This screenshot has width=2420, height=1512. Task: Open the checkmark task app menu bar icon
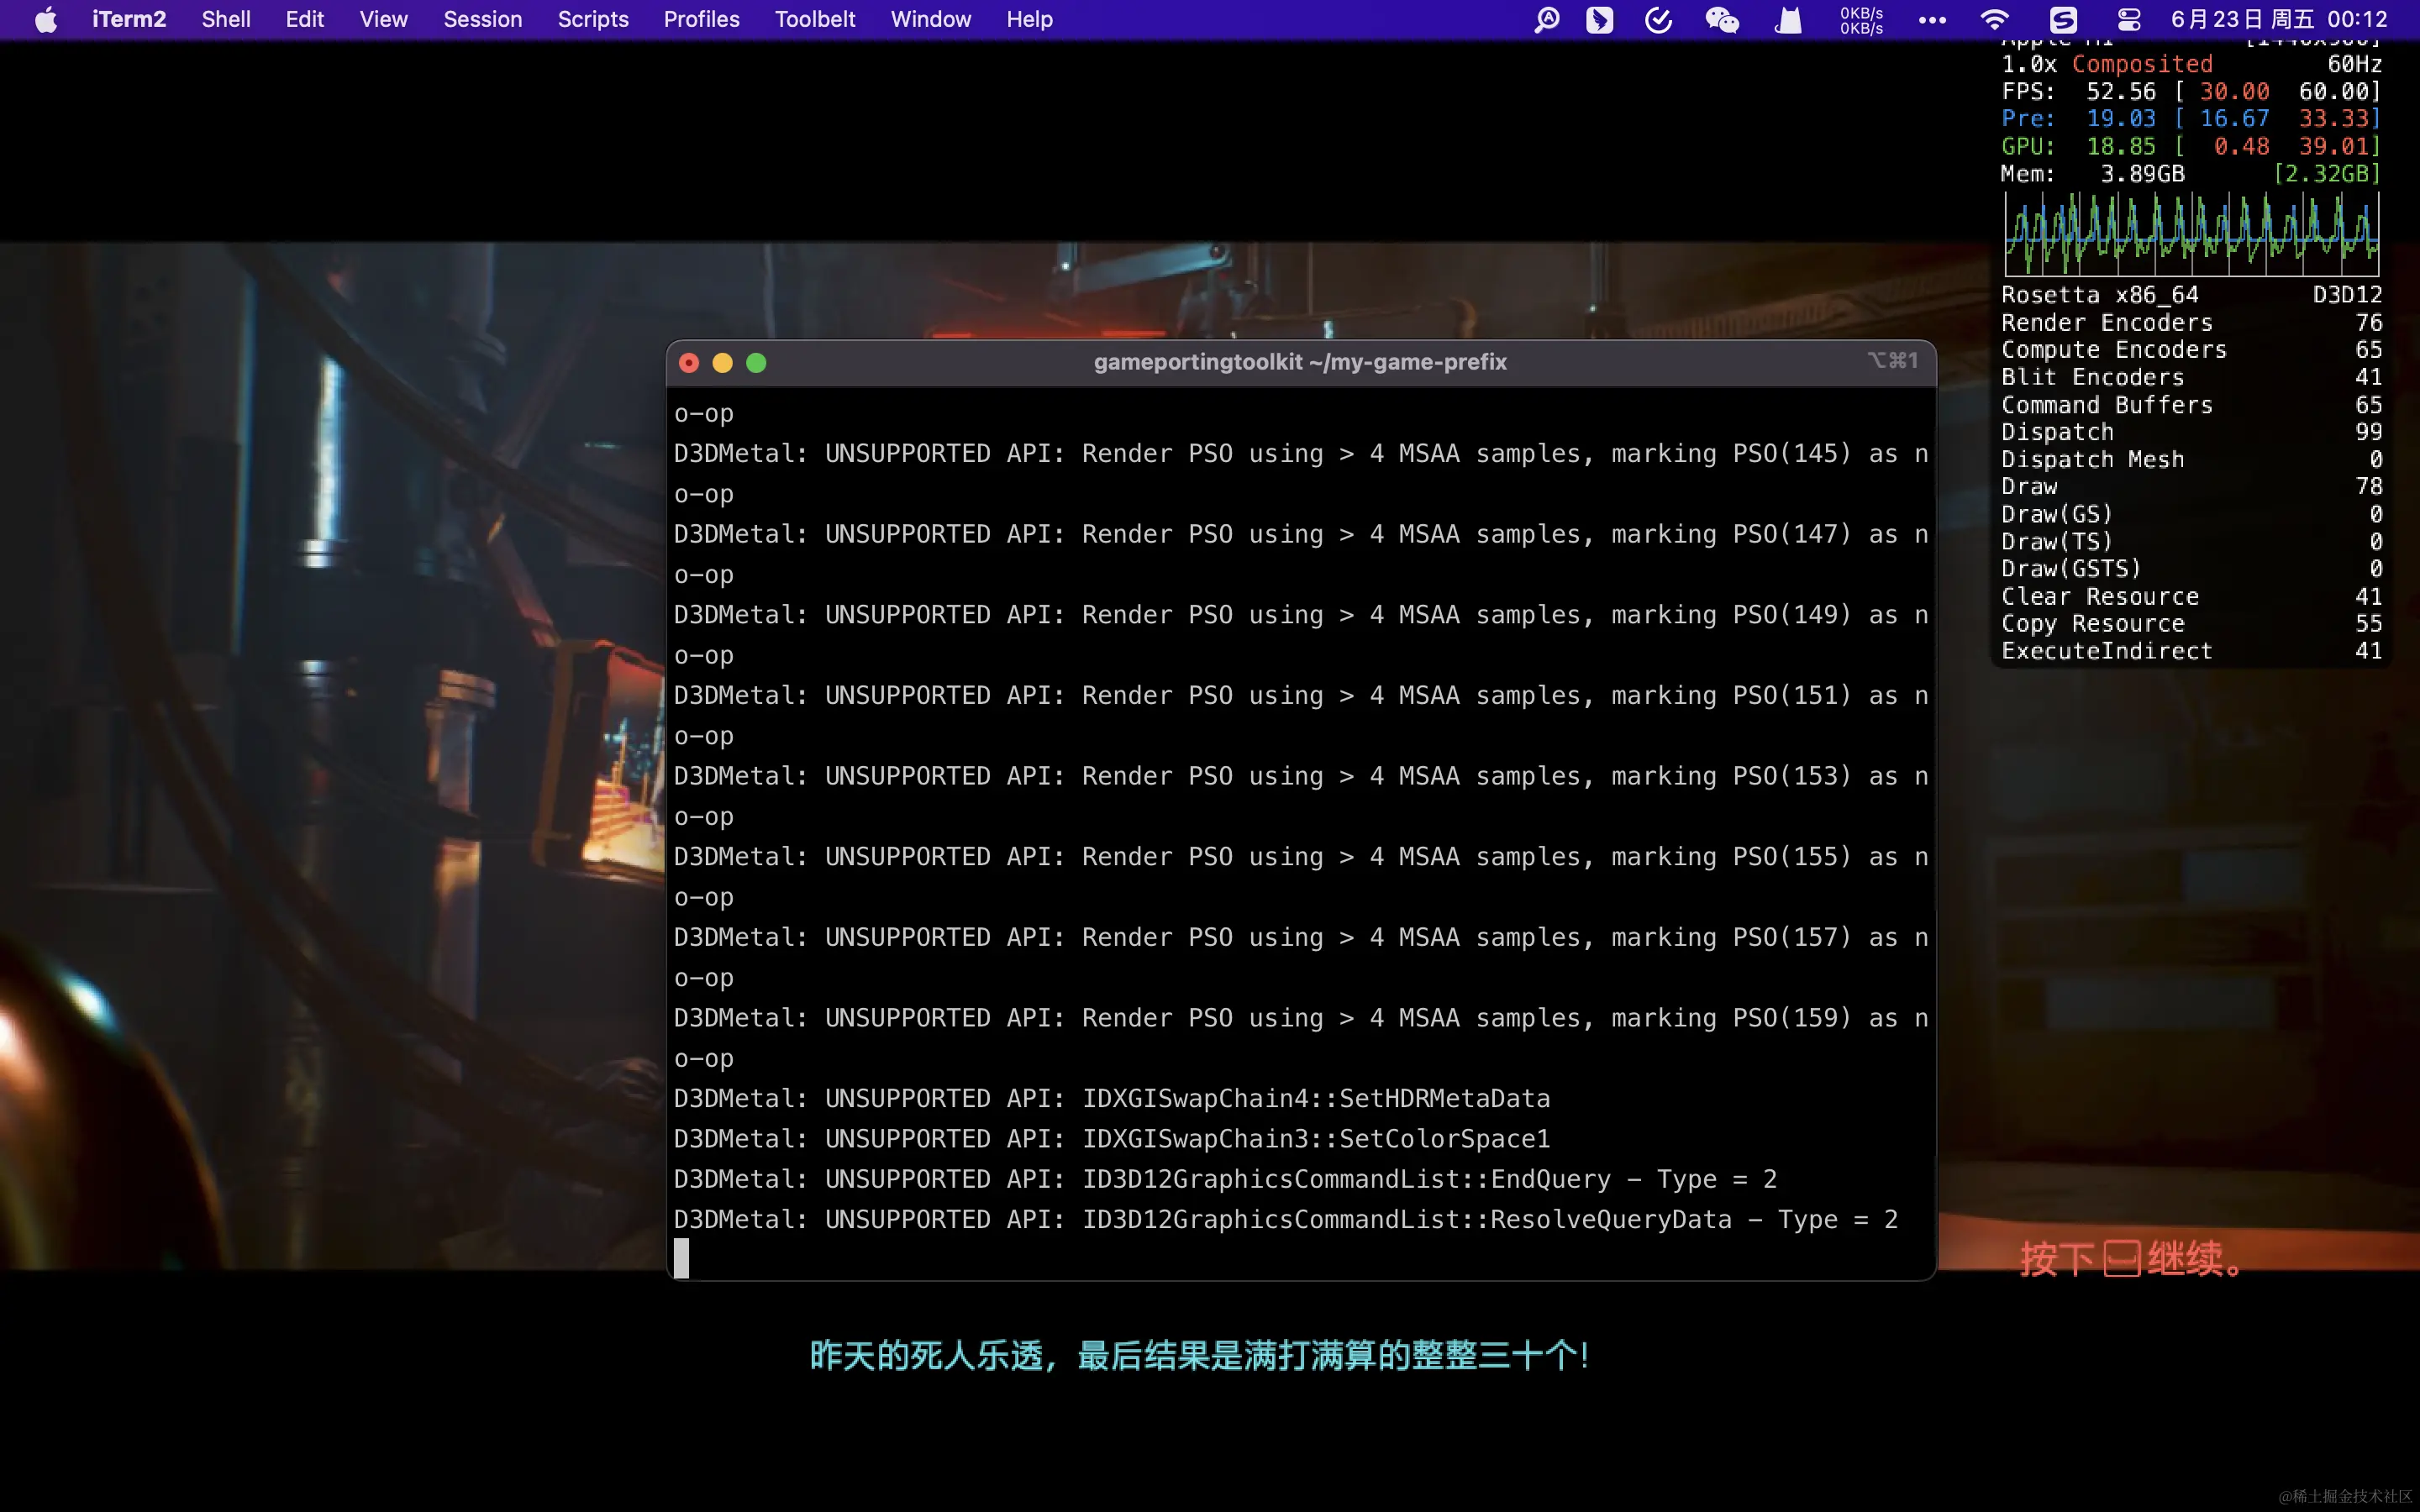click(1658, 19)
